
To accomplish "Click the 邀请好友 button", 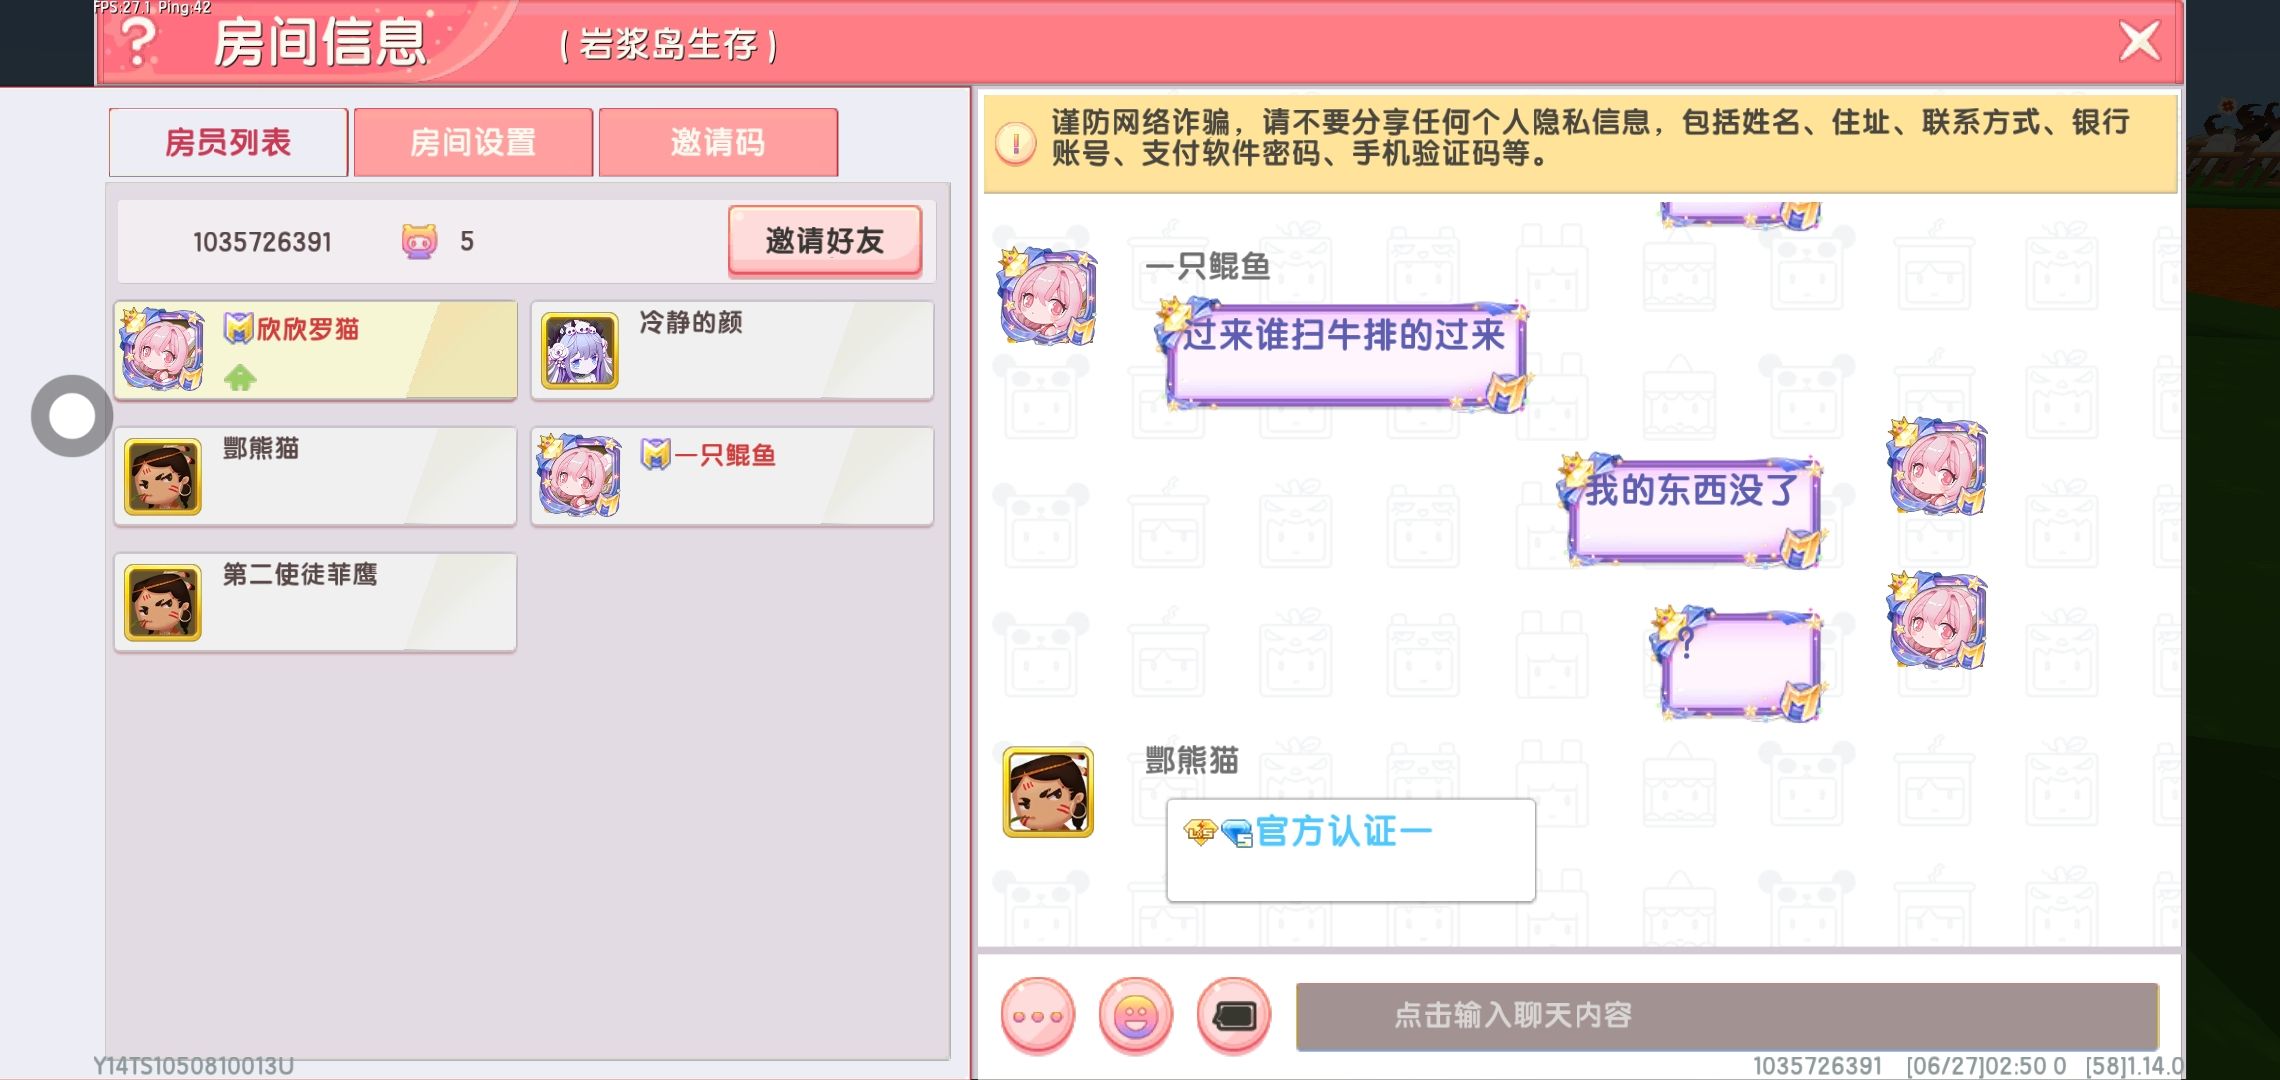I will 825,241.
